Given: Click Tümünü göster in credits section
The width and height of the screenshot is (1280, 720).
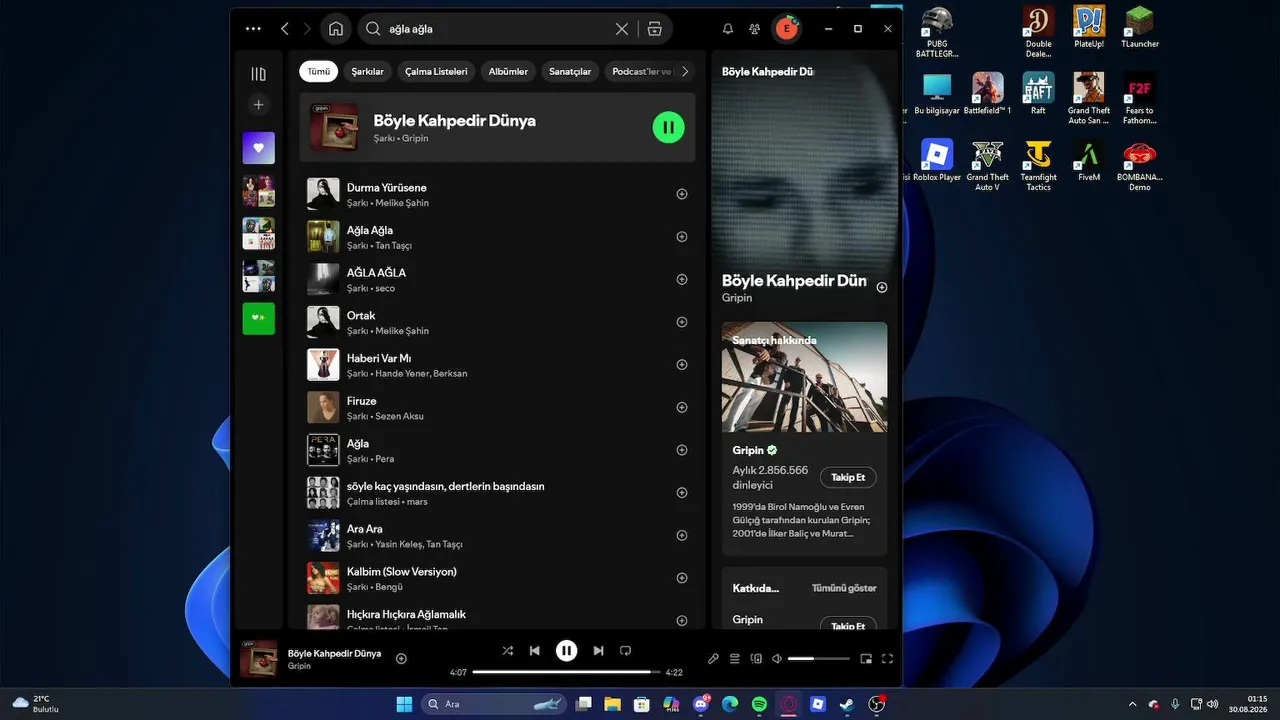Looking at the screenshot, I should [x=844, y=588].
